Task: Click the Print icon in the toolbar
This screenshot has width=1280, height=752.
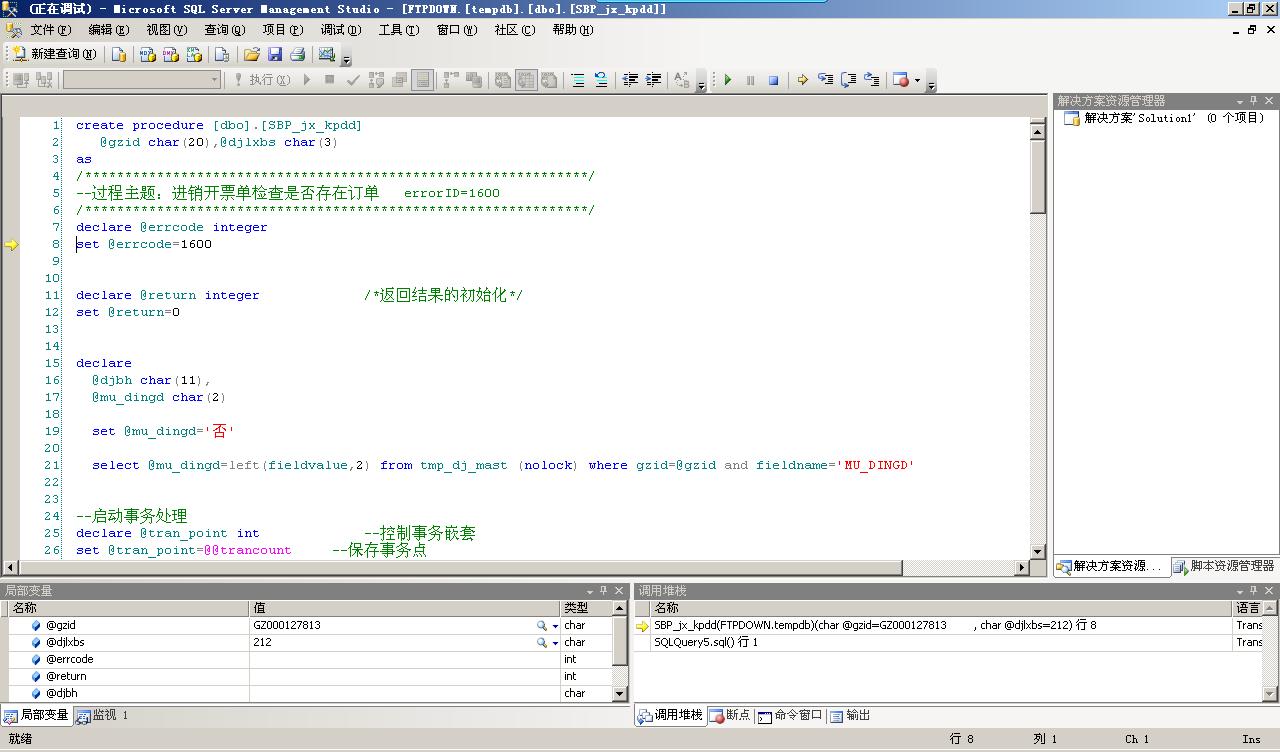Action: coord(297,54)
